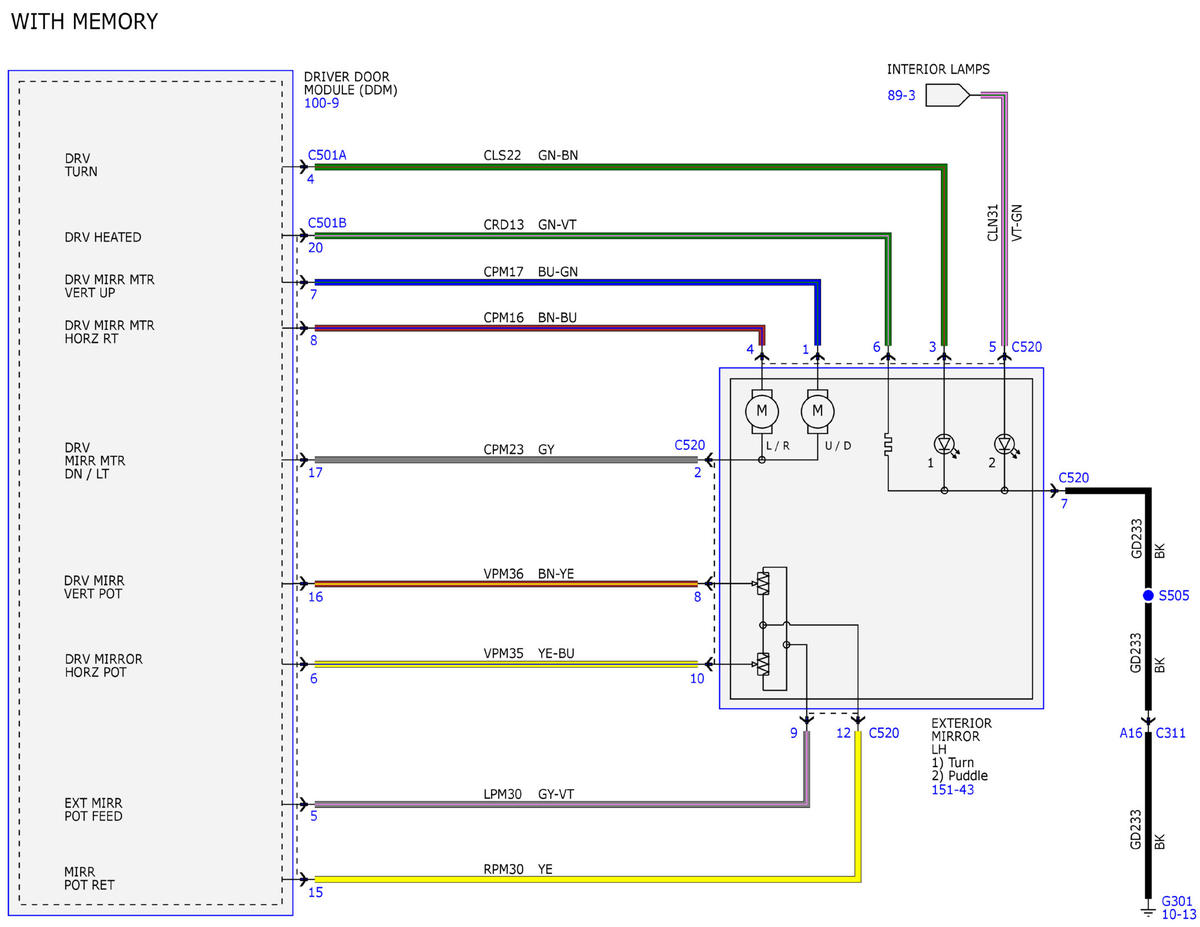
Task: Open the 151-43 Exterior Mirror reference
Action: pos(953,789)
